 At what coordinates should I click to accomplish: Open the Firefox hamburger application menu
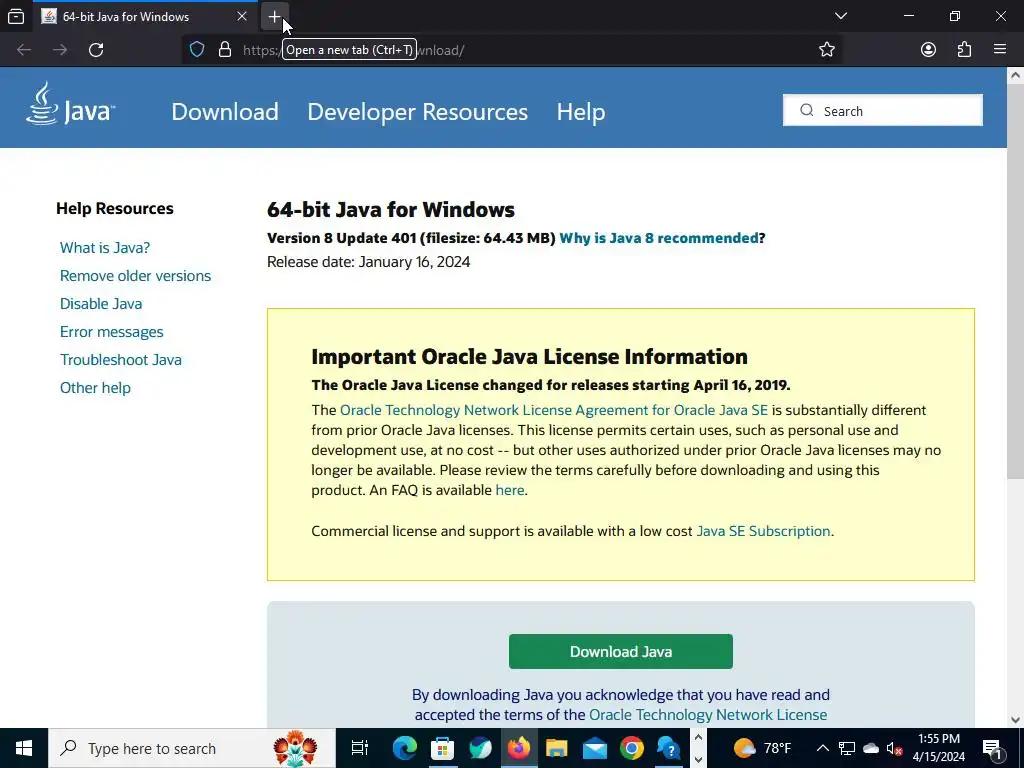coord(1000,50)
